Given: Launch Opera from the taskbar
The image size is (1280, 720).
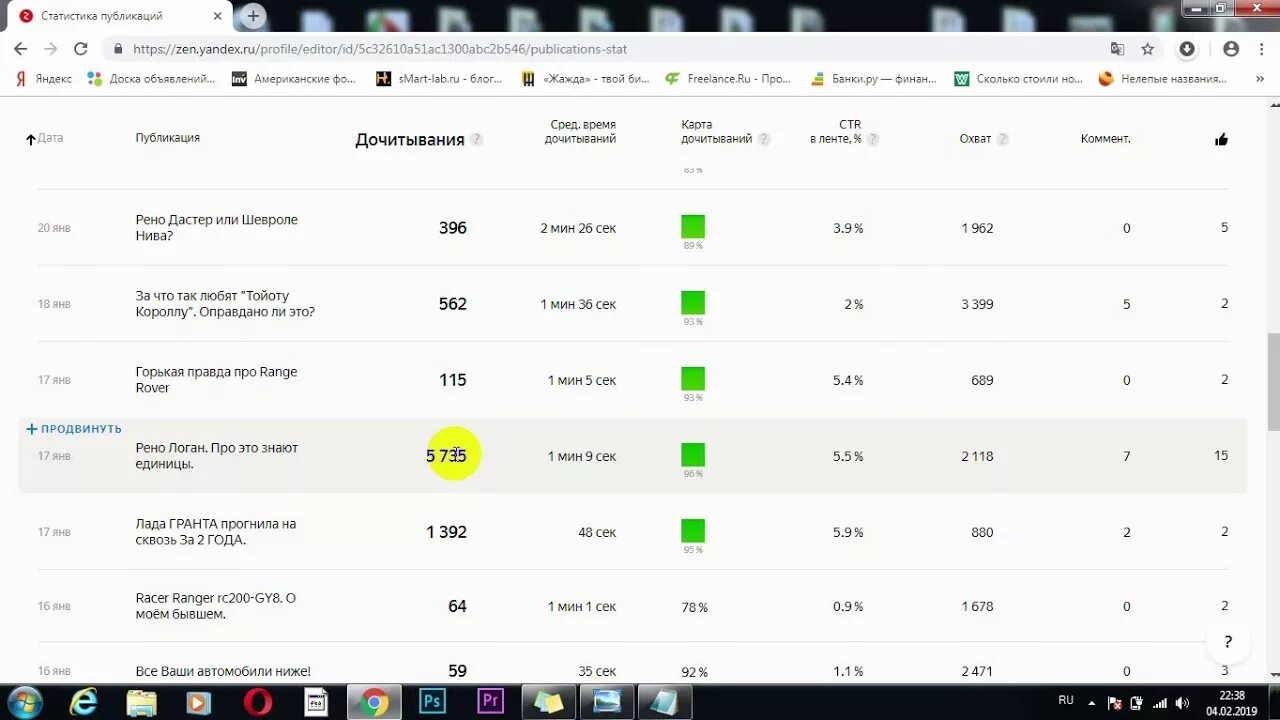Looking at the screenshot, I should (x=257, y=702).
